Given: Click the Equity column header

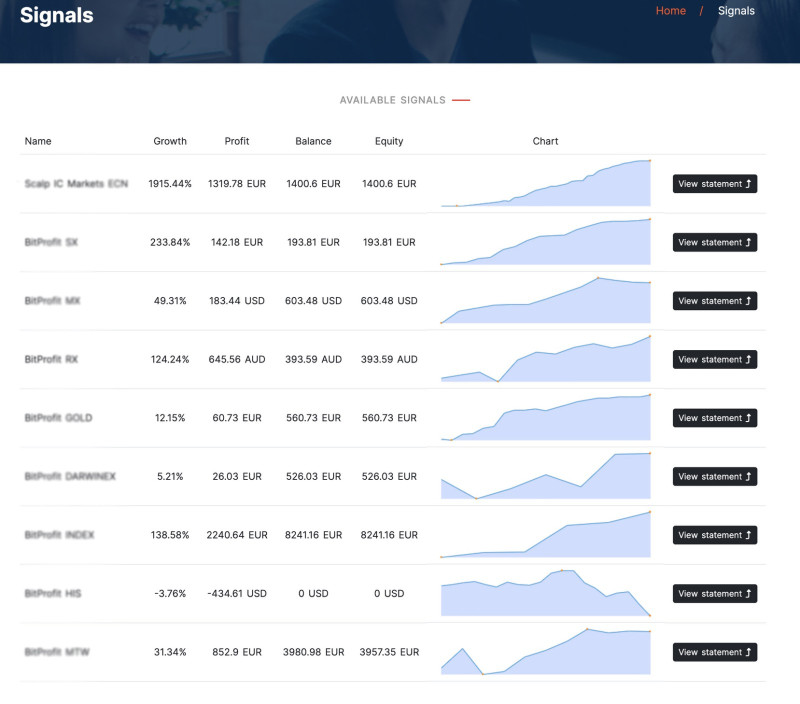Looking at the screenshot, I should (389, 141).
